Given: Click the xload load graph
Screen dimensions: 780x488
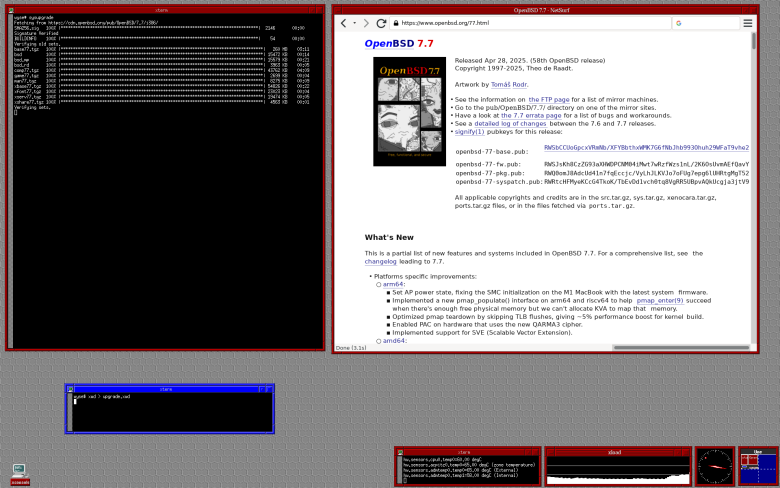Looking at the screenshot, I should pos(618,470).
